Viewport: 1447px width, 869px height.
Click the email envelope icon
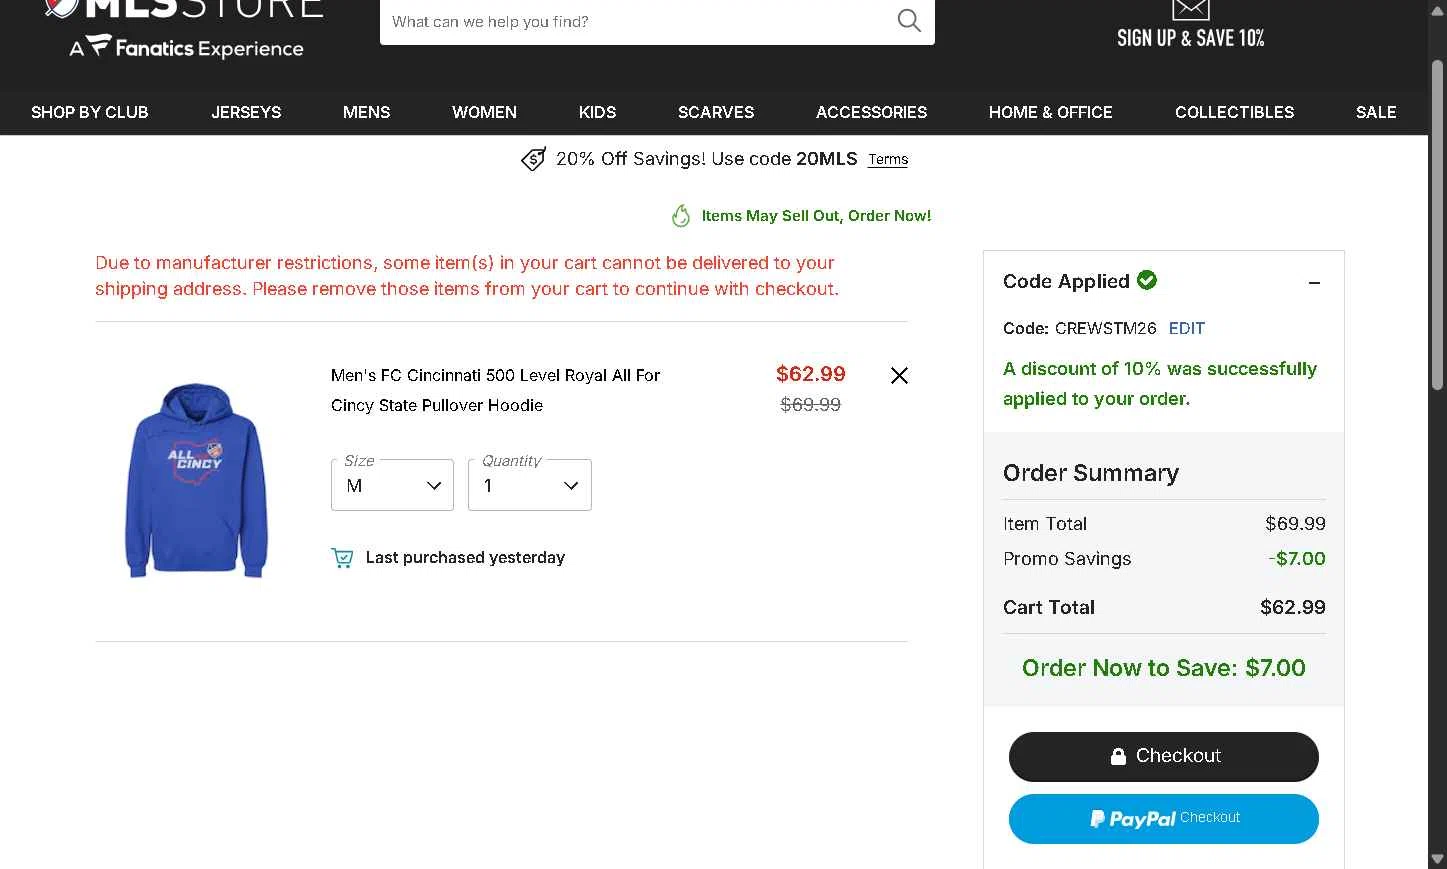1190,9
